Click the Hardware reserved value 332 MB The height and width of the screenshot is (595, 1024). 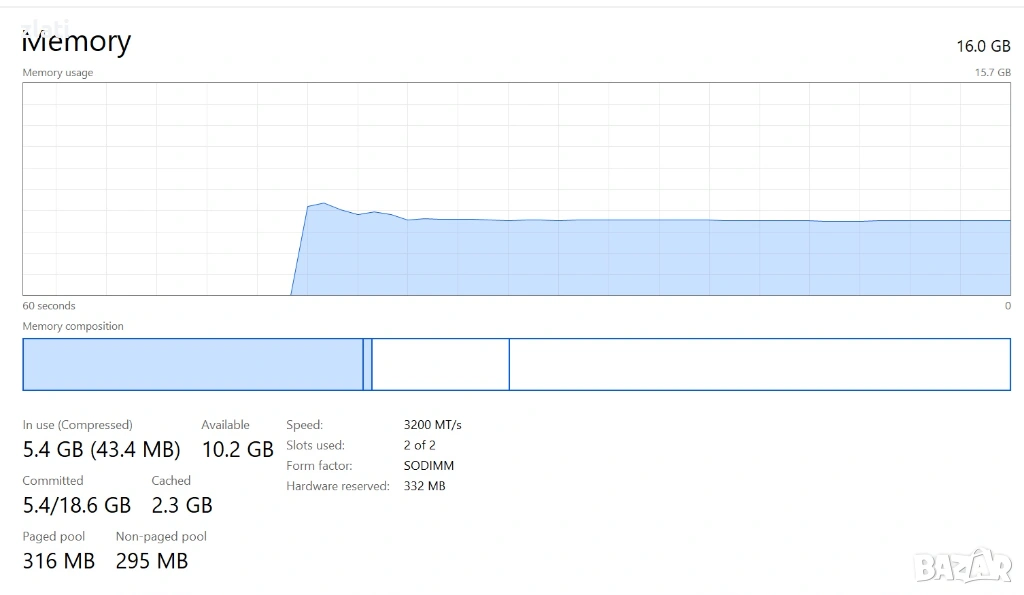[424, 486]
